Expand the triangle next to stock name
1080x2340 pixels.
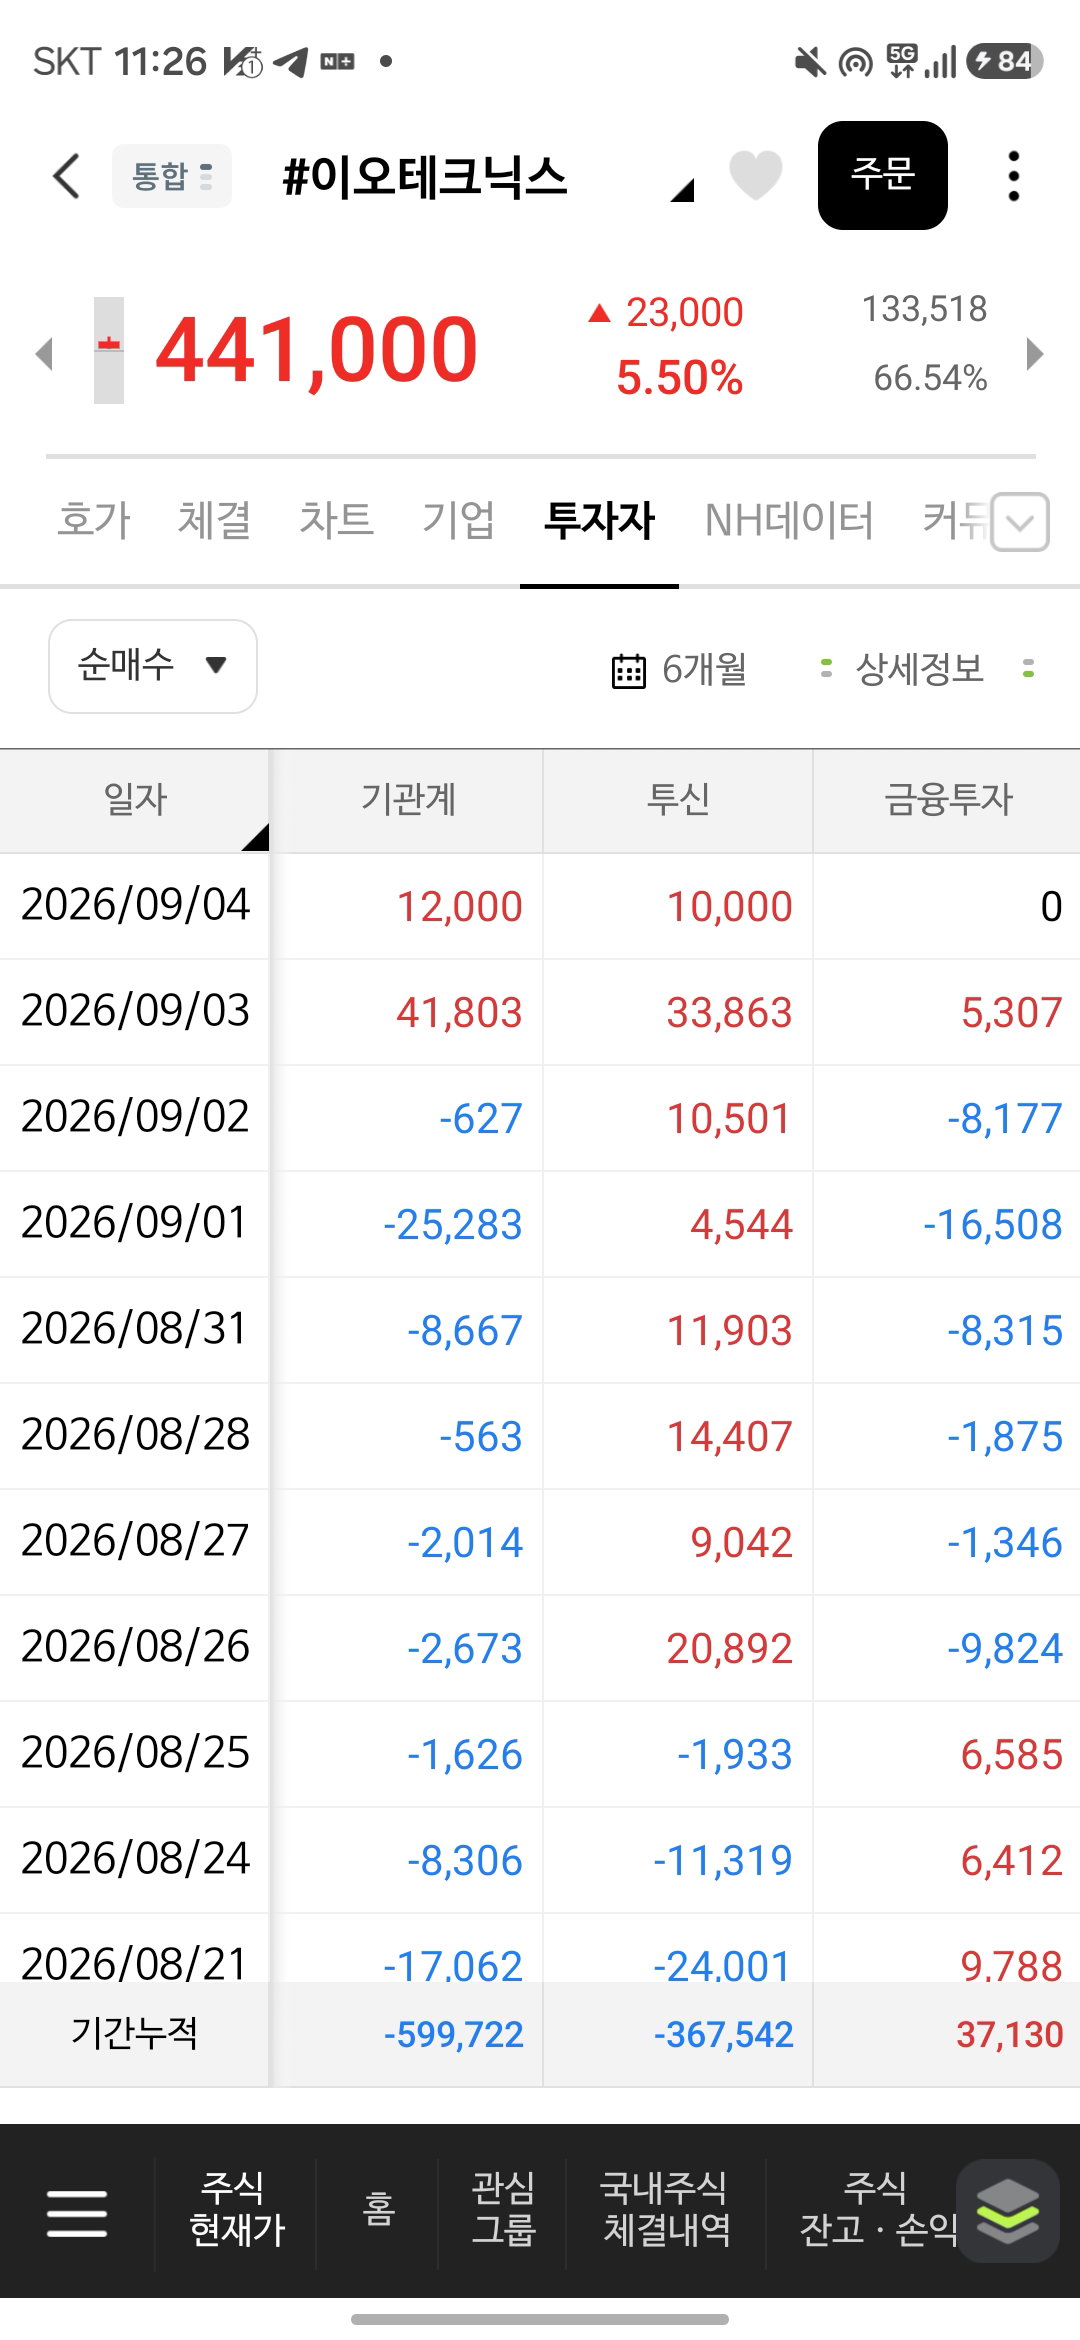click(682, 190)
